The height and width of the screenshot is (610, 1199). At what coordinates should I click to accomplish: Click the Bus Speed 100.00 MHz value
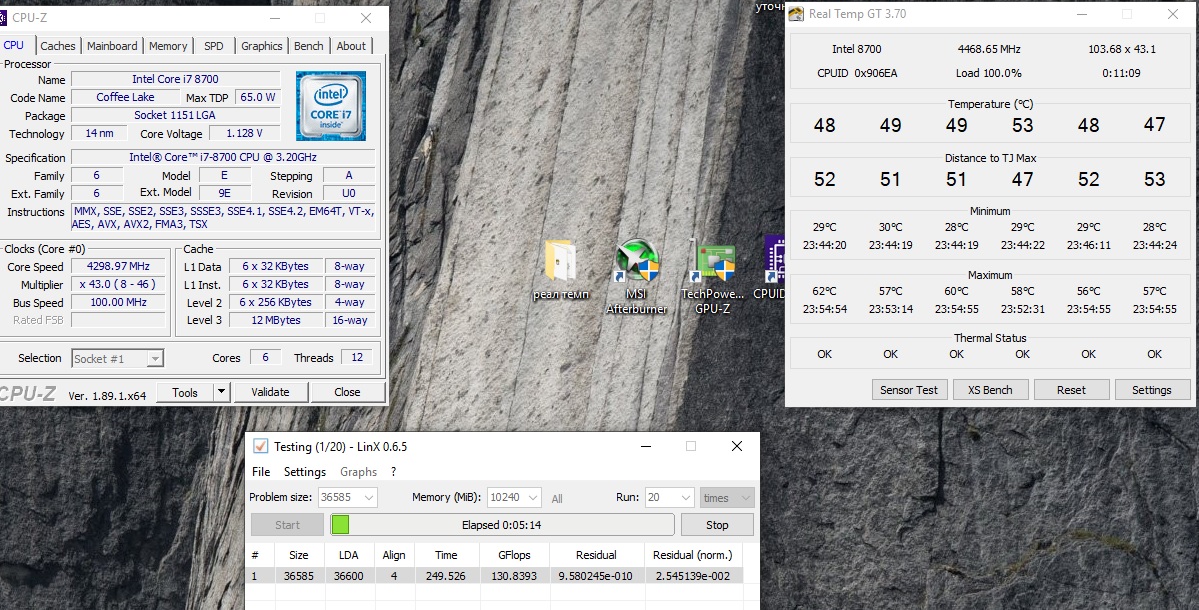(119, 302)
